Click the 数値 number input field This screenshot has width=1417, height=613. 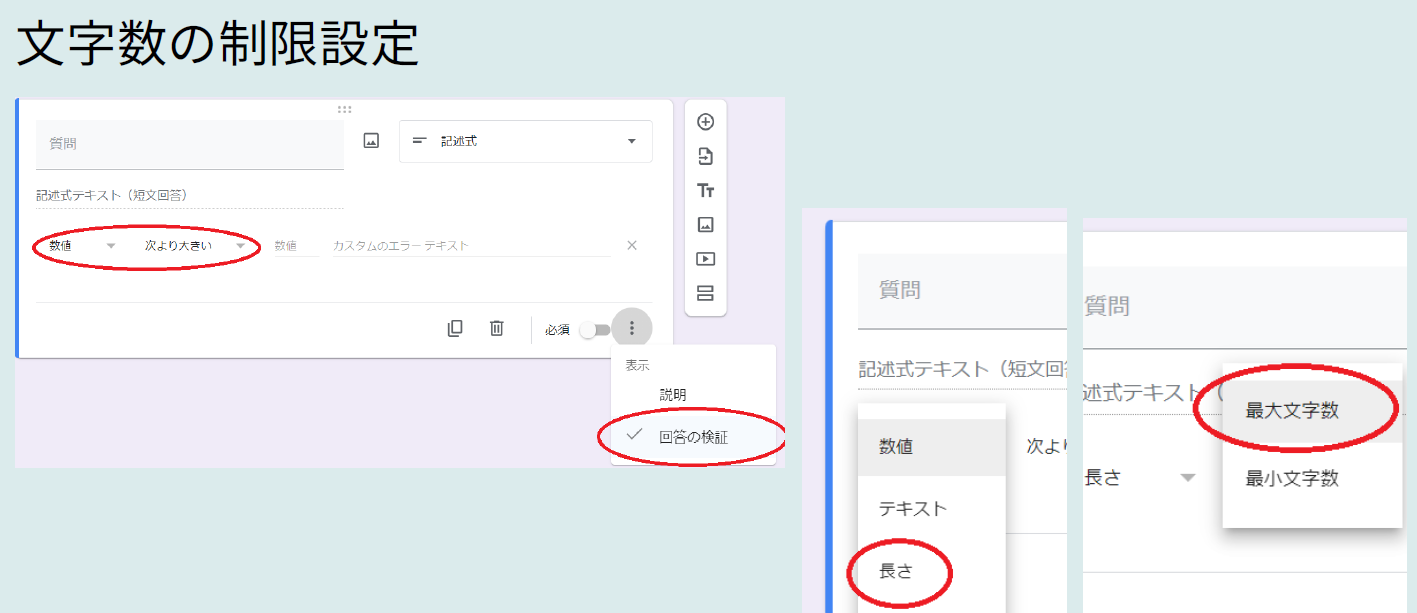297,245
